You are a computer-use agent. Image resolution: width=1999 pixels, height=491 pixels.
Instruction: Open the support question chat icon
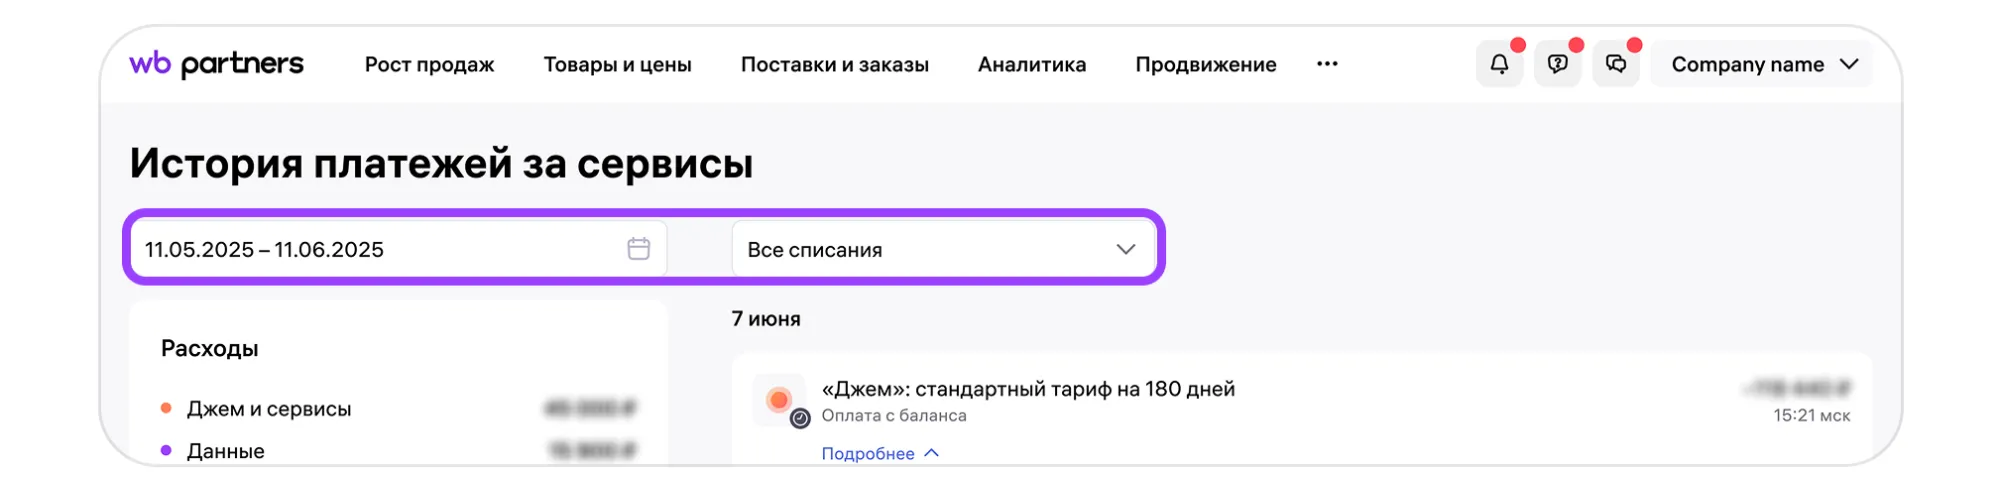click(x=1557, y=65)
